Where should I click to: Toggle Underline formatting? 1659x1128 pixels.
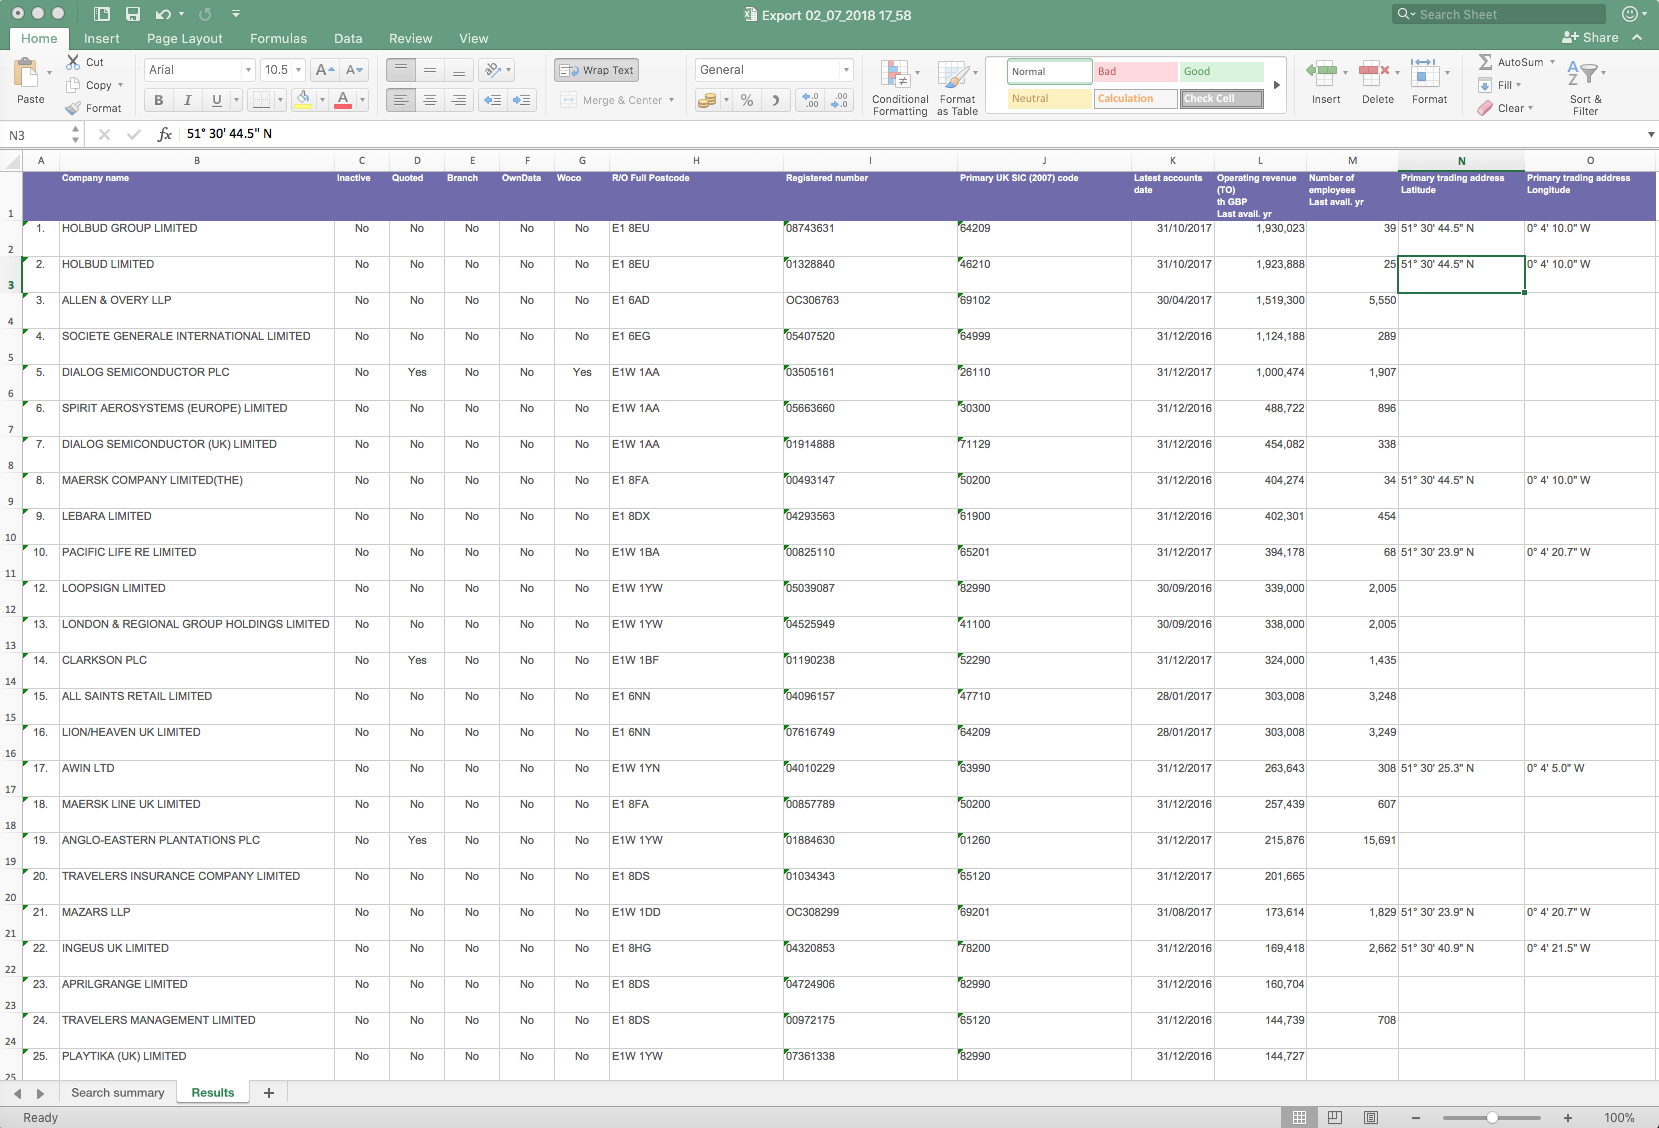[216, 100]
